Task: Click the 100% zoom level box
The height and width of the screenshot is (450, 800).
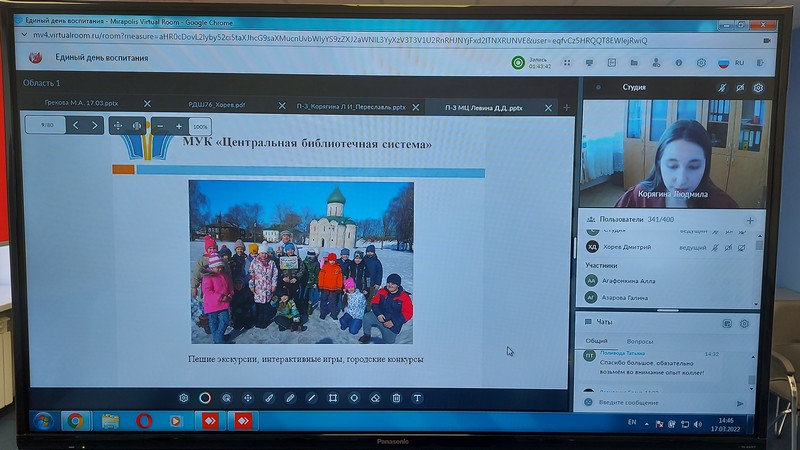Action: pyautogui.click(x=200, y=127)
